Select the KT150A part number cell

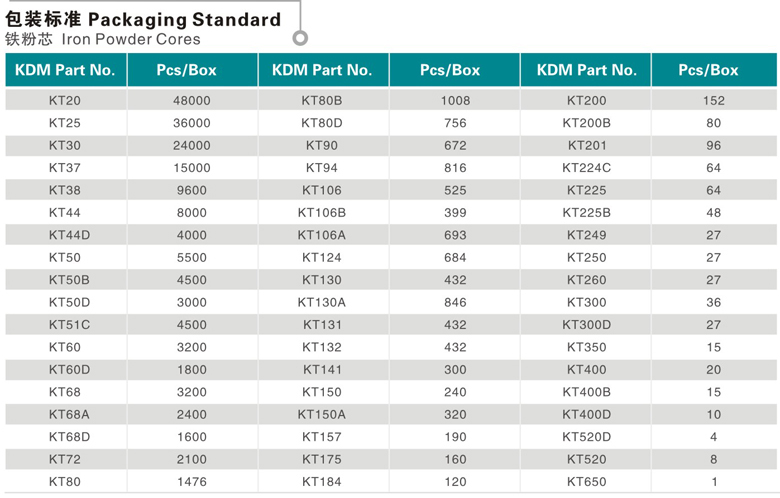322,414
